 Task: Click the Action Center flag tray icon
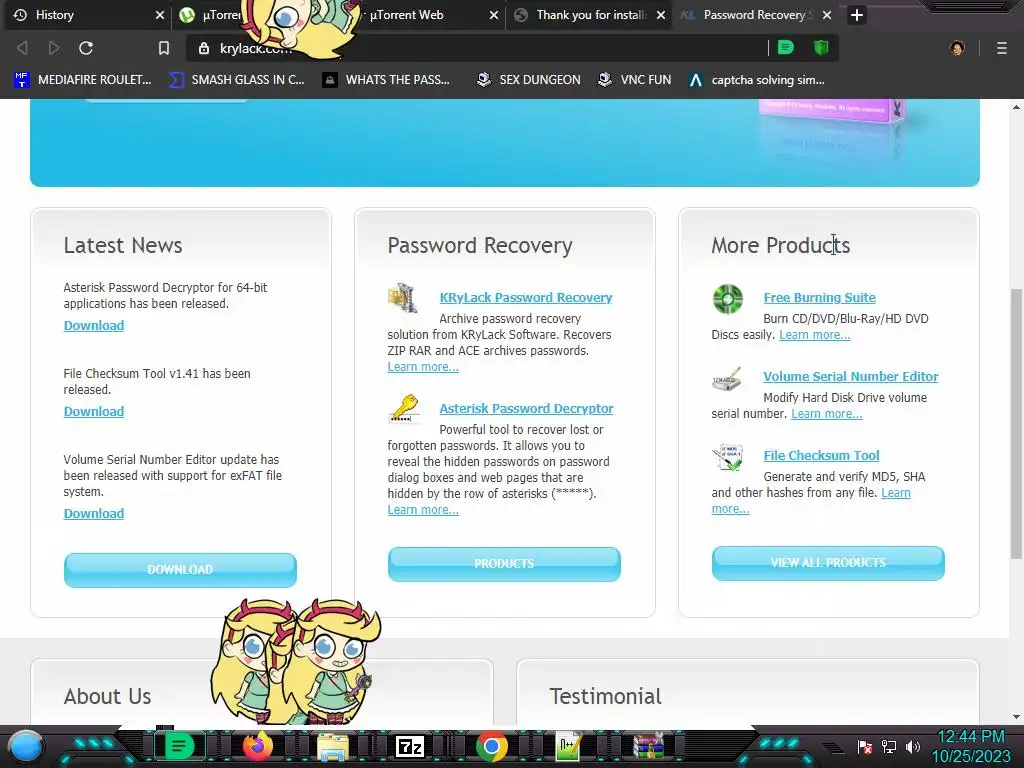tap(865, 746)
